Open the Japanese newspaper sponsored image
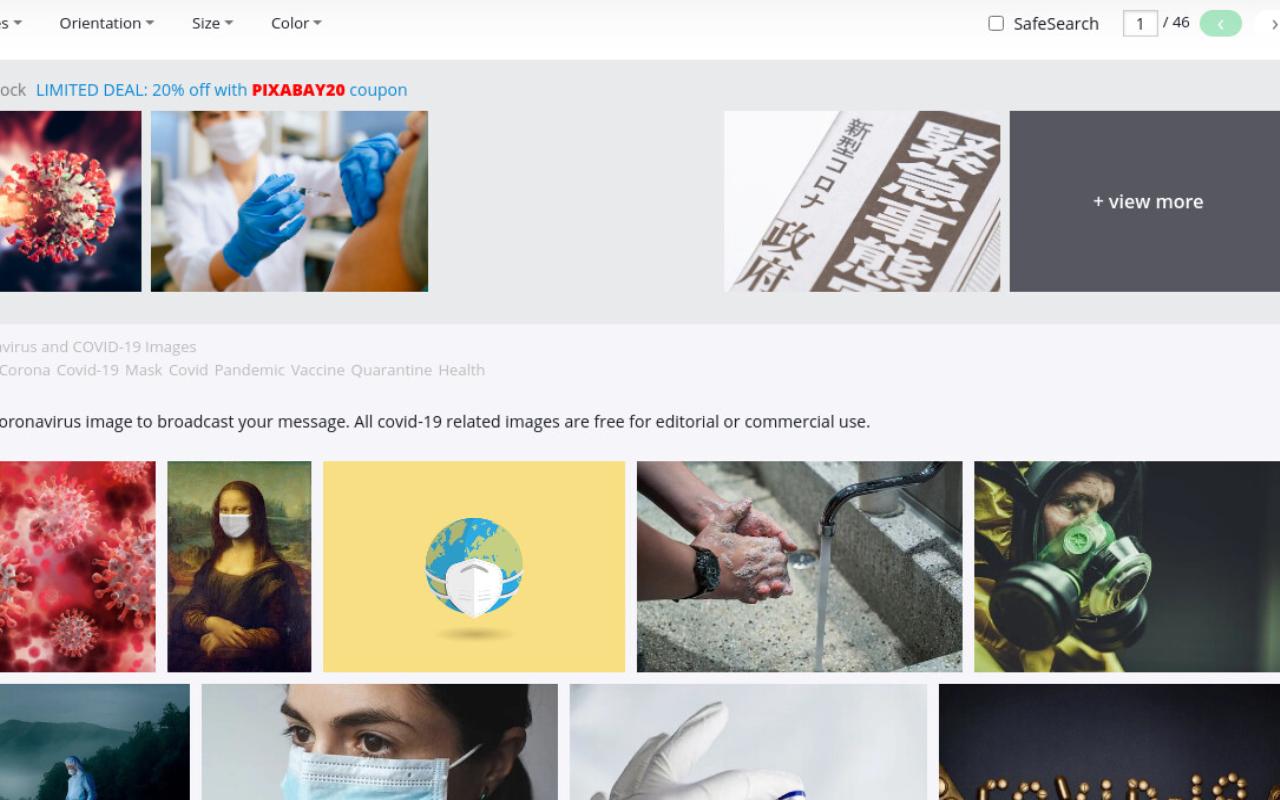1280x800 pixels. [x=862, y=201]
